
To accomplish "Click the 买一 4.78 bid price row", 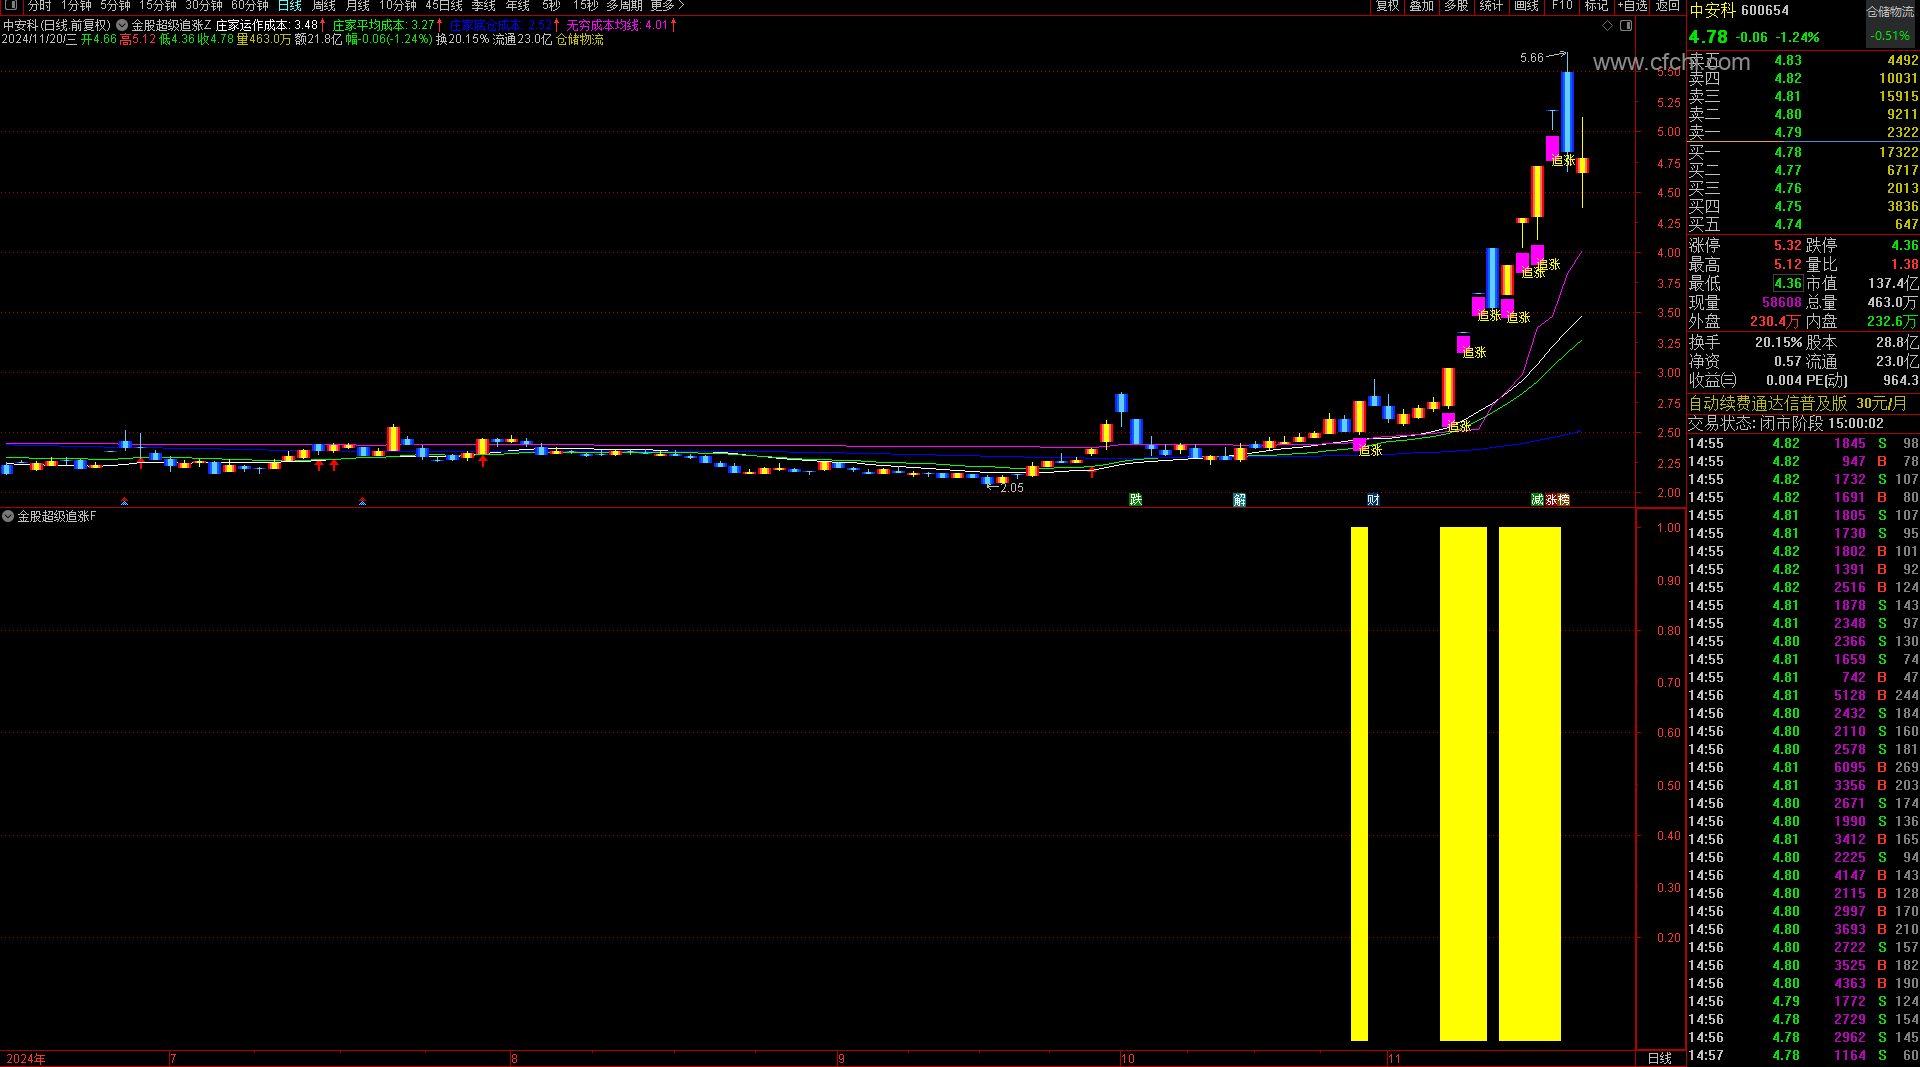I will pos(1803,152).
